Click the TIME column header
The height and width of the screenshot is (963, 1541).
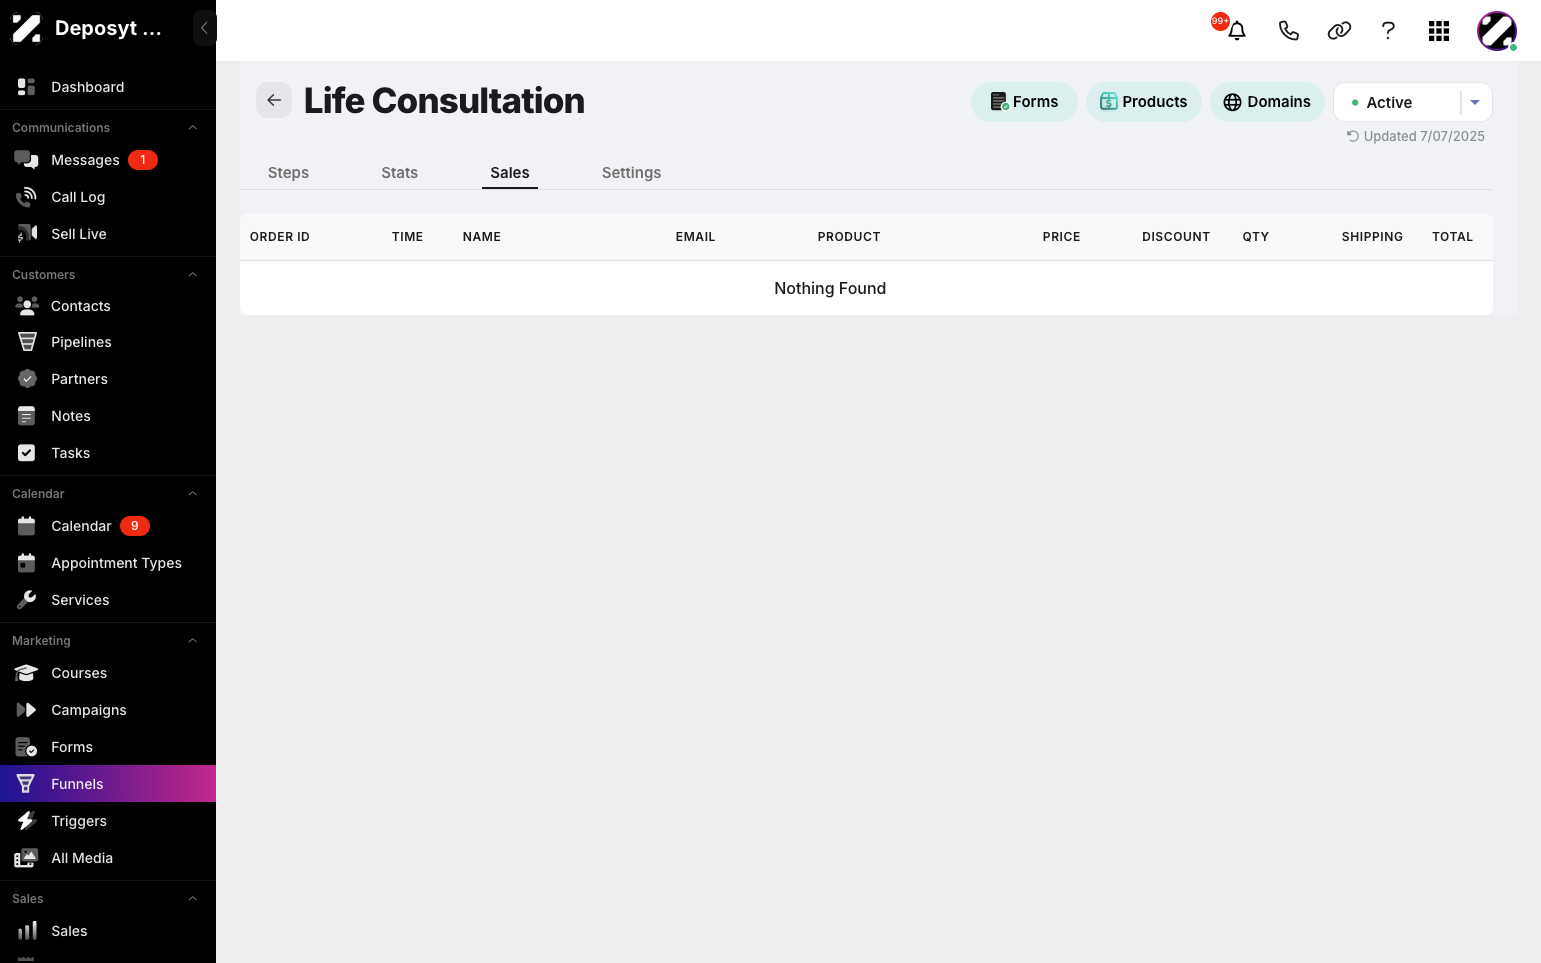pos(407,237)
